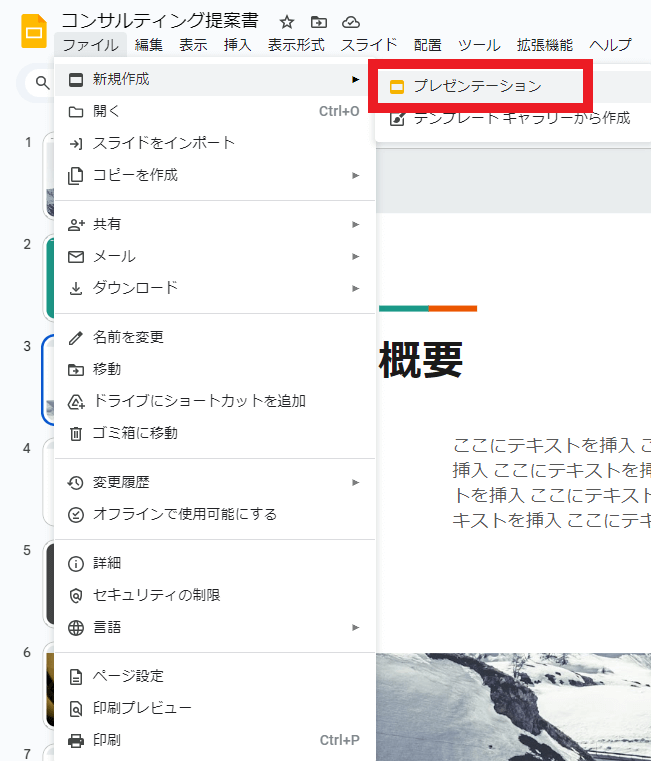Star the コンサルティング提案書 document

click(x=287, y=22)
